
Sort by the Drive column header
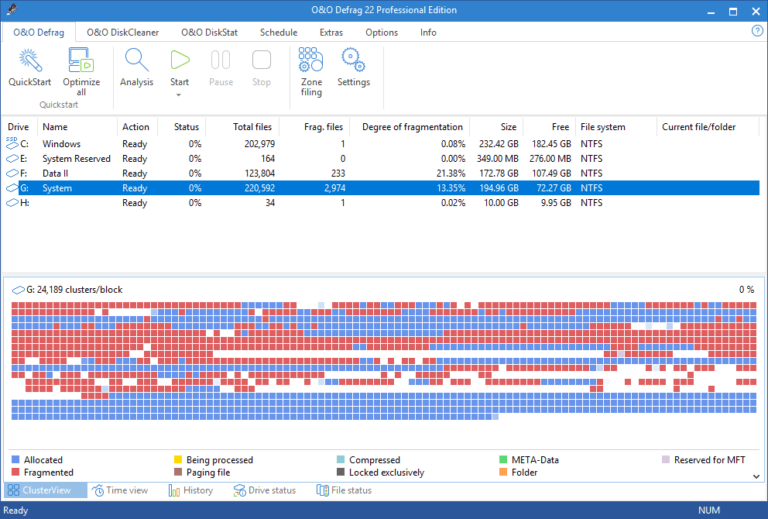tap(18, 127)
